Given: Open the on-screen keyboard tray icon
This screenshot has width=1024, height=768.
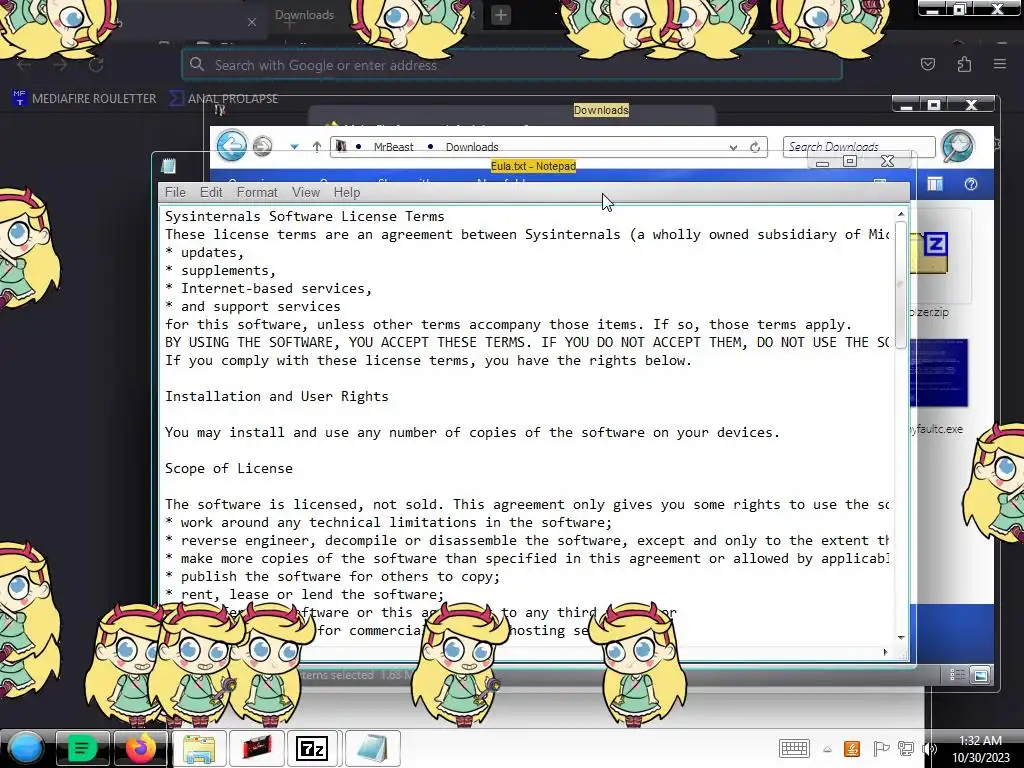Looking at the screenshot, I should 794,748.
